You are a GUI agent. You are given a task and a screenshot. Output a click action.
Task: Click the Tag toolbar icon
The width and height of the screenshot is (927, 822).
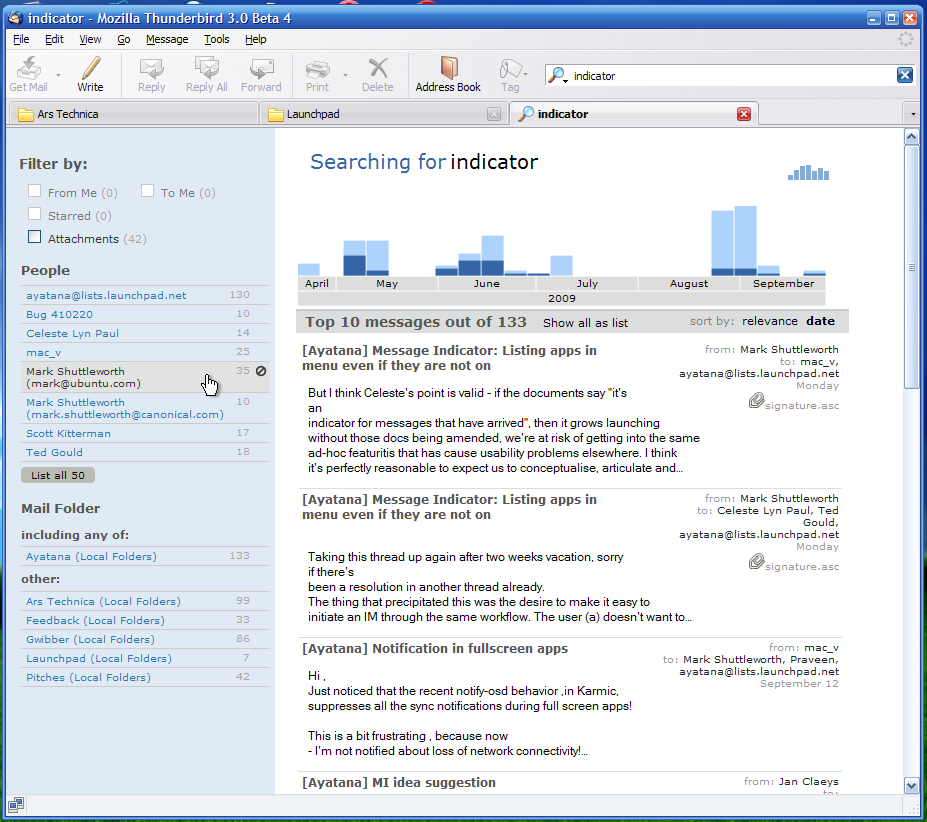point(510,75)
